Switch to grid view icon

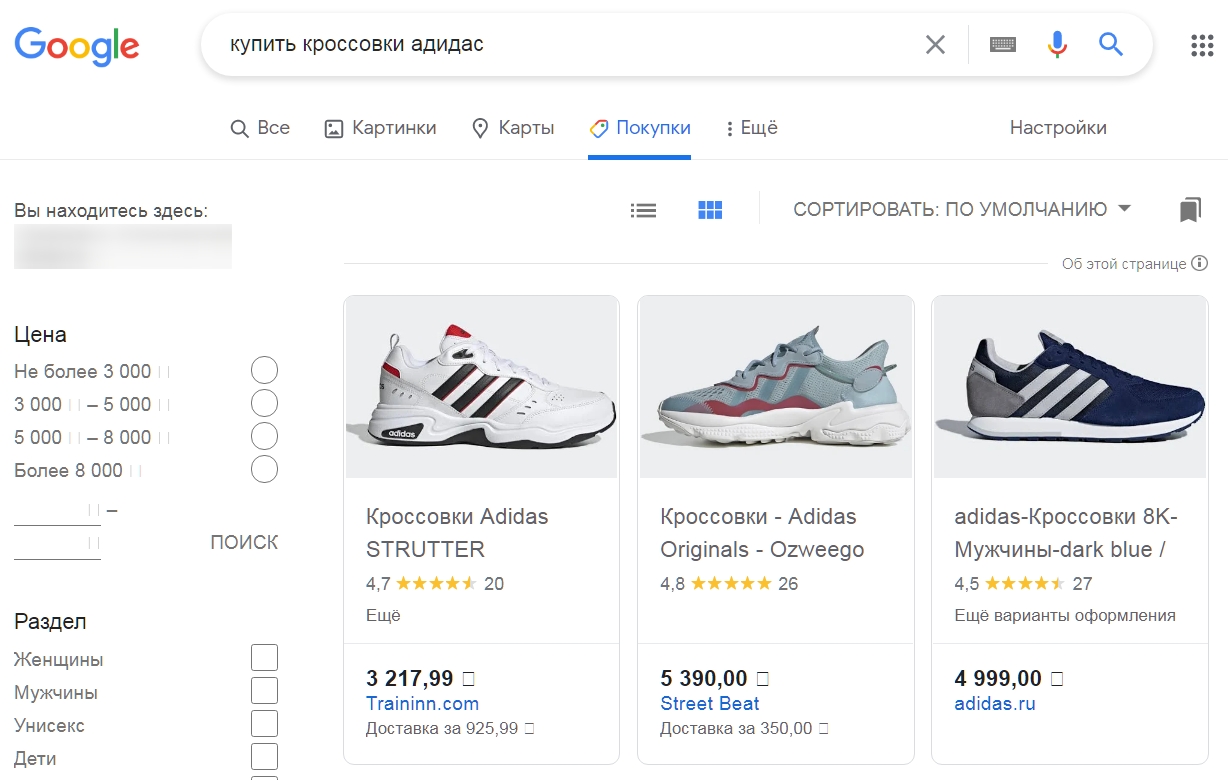click(x=710, y=210)
